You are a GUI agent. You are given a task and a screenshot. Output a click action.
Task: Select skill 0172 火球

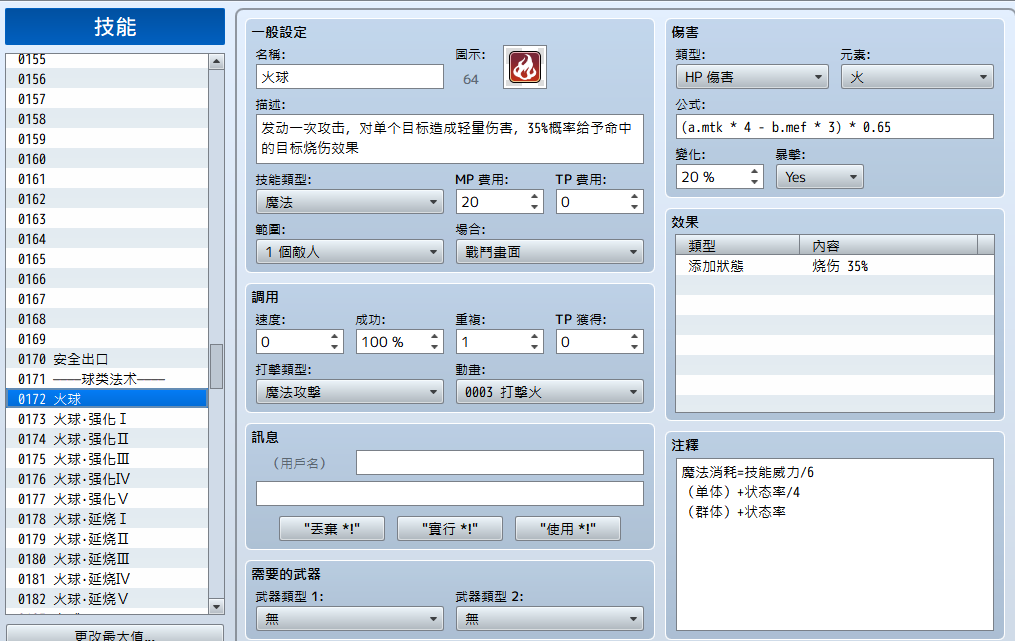coord(107,399)
